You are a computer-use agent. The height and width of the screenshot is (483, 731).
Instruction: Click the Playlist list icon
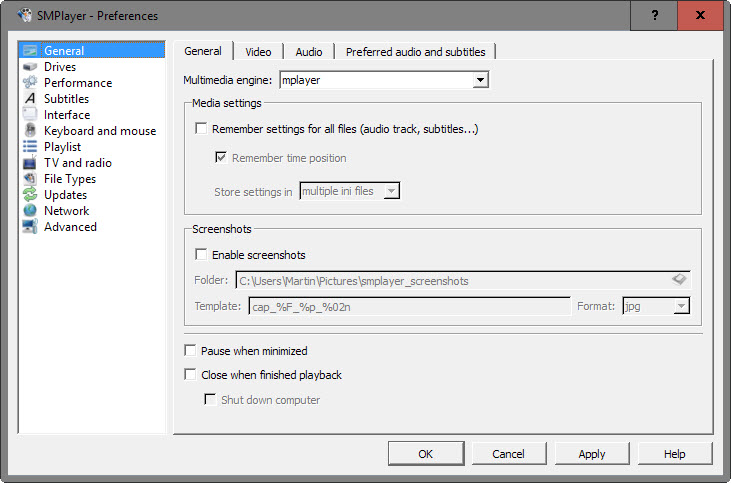tap(30, 146)
